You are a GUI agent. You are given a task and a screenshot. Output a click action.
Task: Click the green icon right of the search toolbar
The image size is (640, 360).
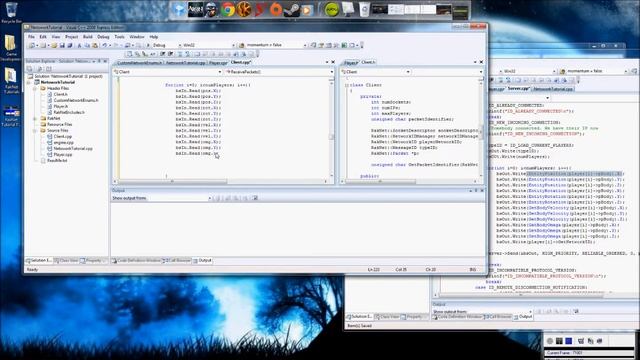click(x=344, y=45)
